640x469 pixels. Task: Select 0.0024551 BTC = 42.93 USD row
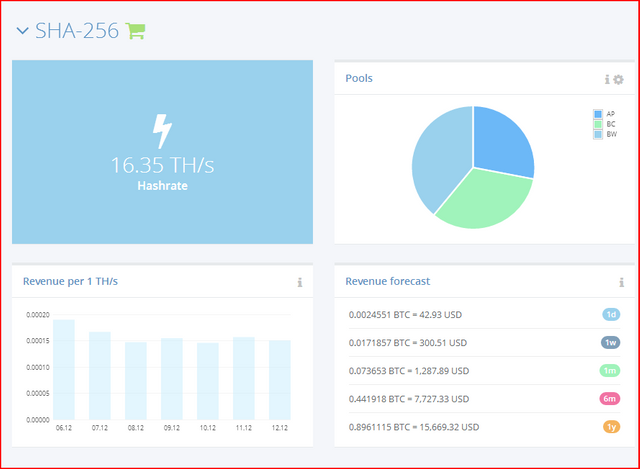coord(484,315)
